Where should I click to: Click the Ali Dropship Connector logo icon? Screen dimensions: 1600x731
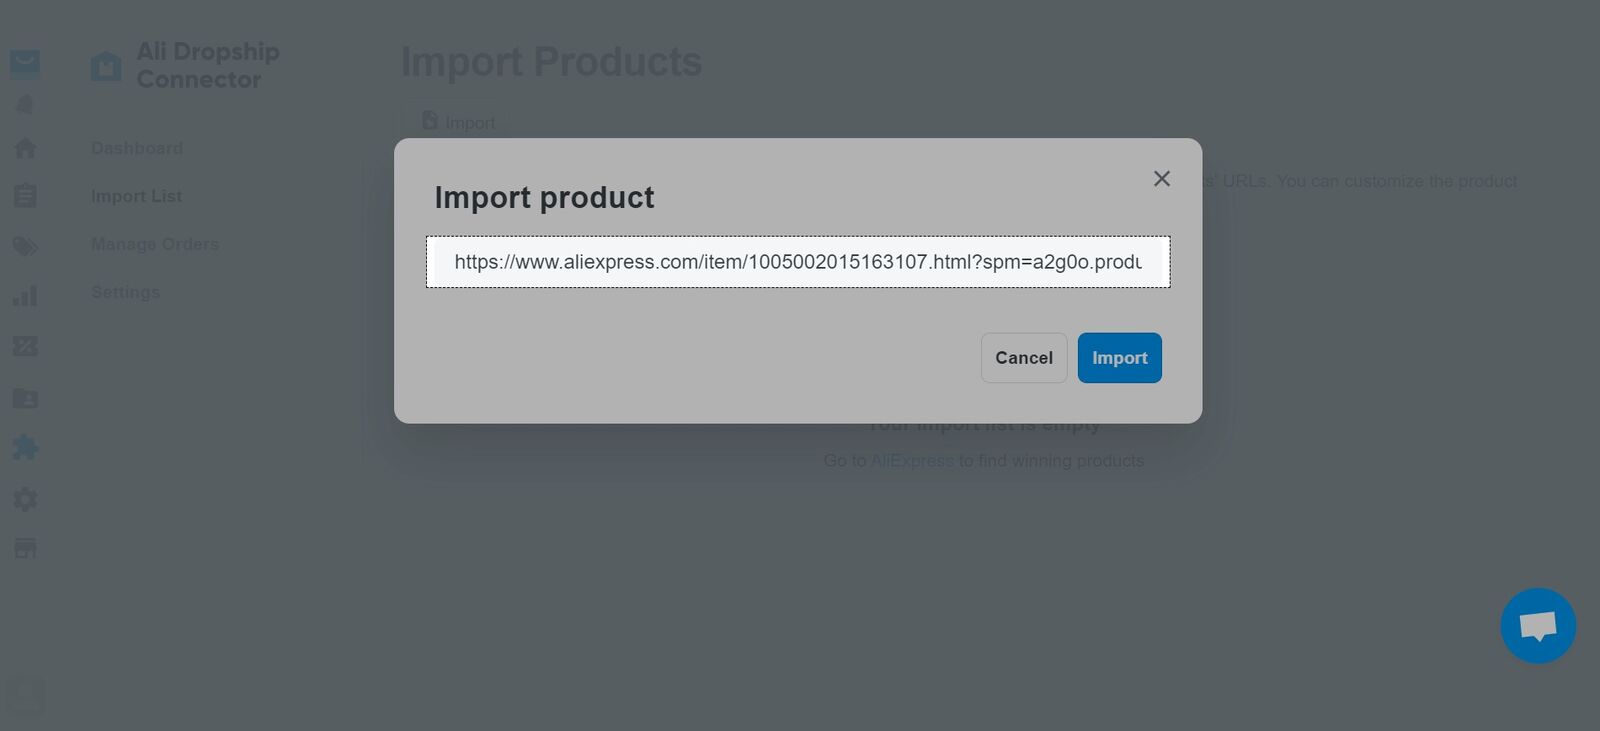[x=106, y=67]
